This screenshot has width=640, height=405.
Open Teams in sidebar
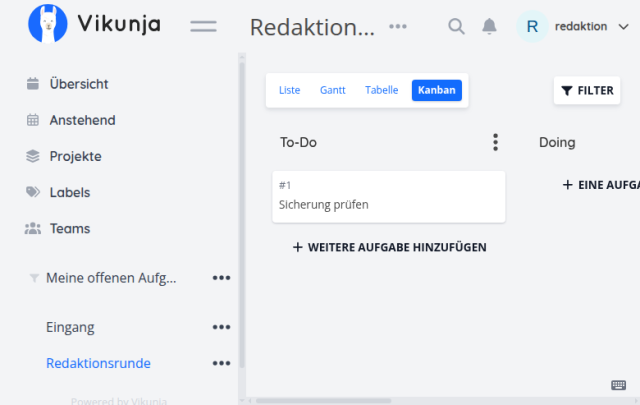click(x=70, y=229)
